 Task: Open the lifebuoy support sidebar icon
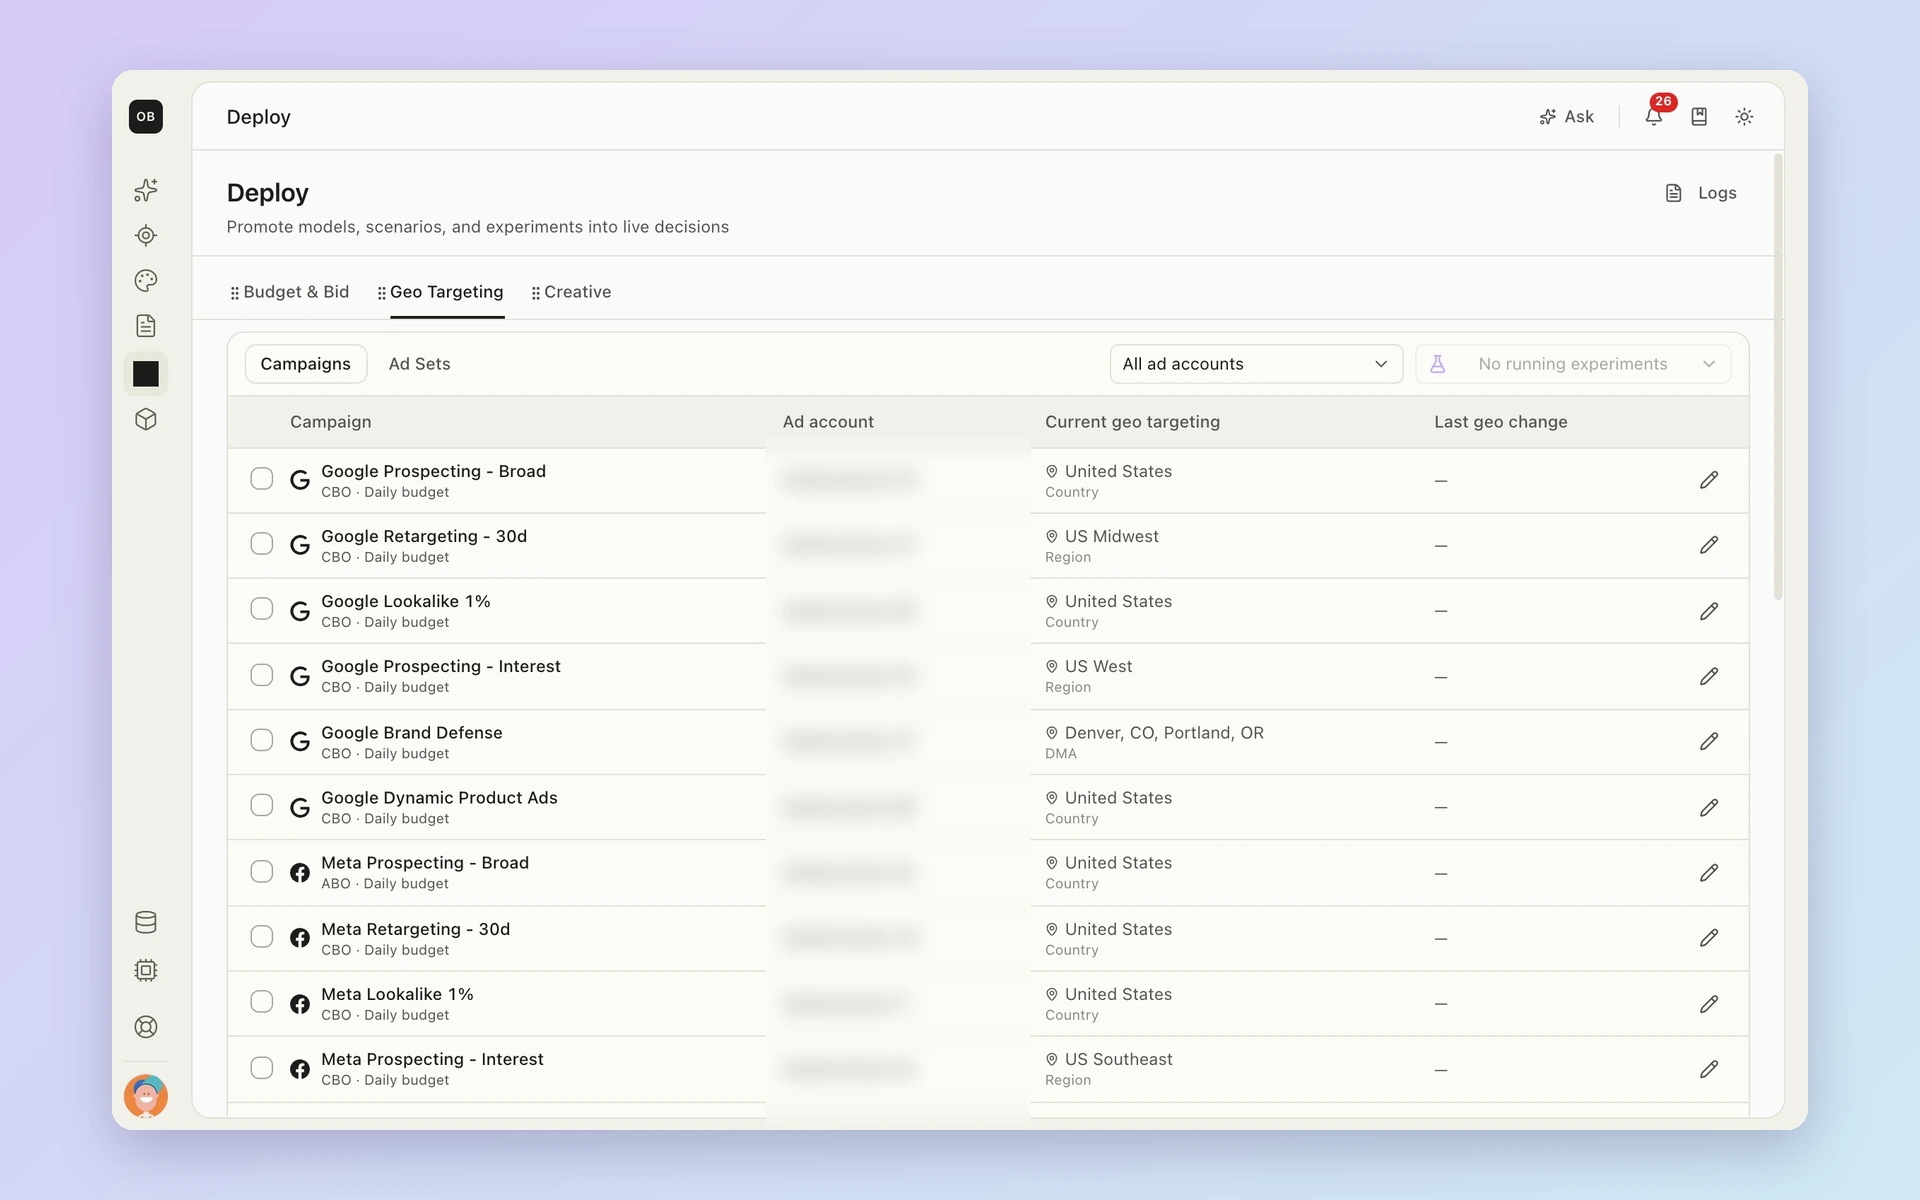point(146,1027)
